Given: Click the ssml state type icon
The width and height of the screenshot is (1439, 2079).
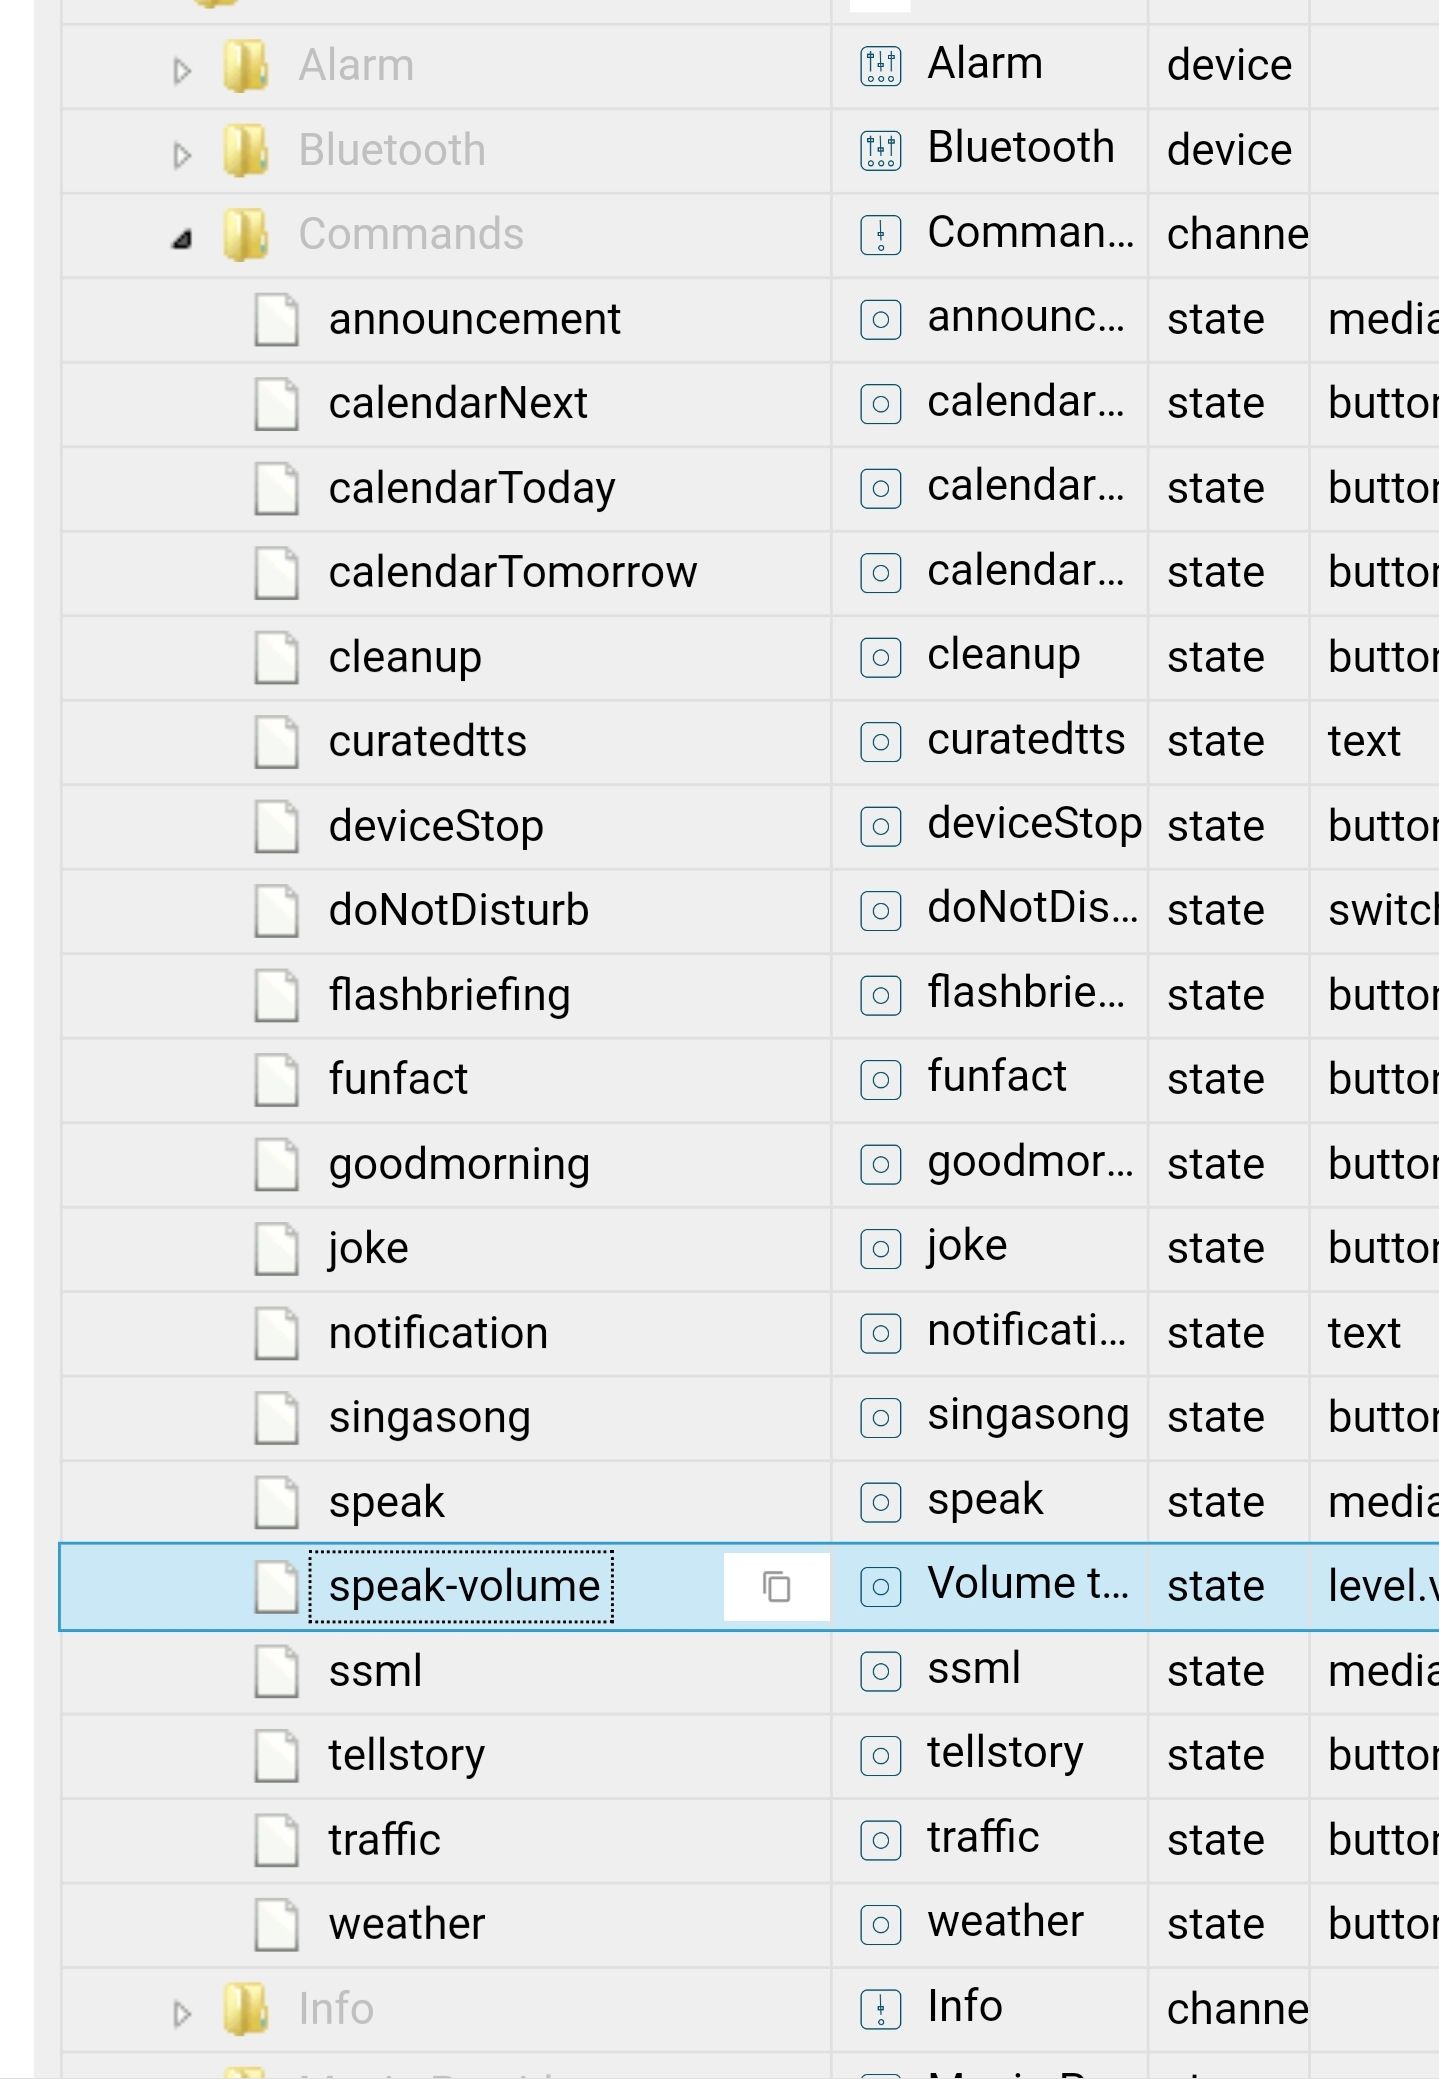Looking at the screenshot, I should coord(881,1672).
